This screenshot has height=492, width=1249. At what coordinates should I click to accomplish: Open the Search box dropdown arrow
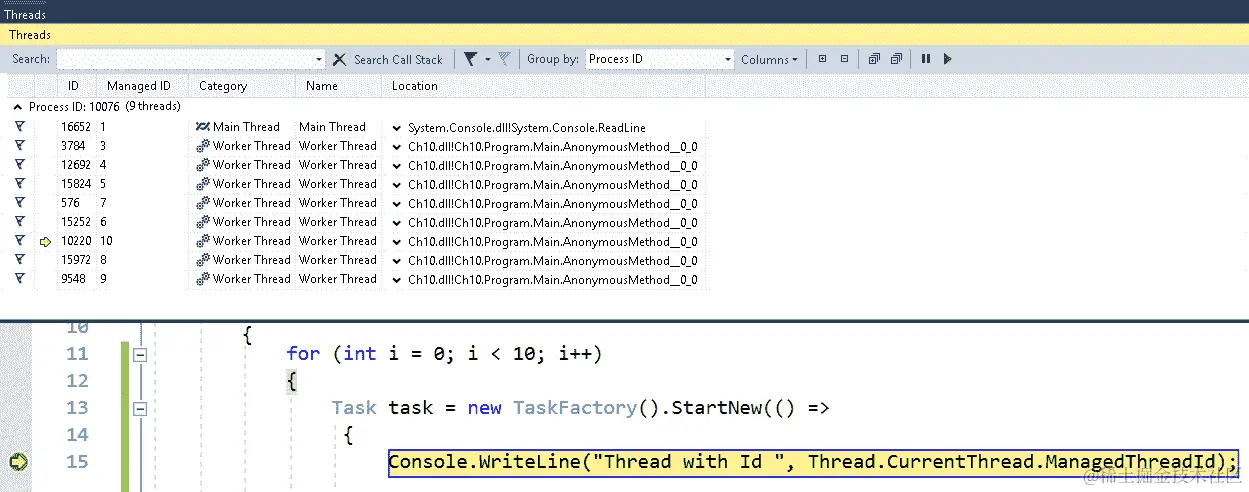[320, 59]
